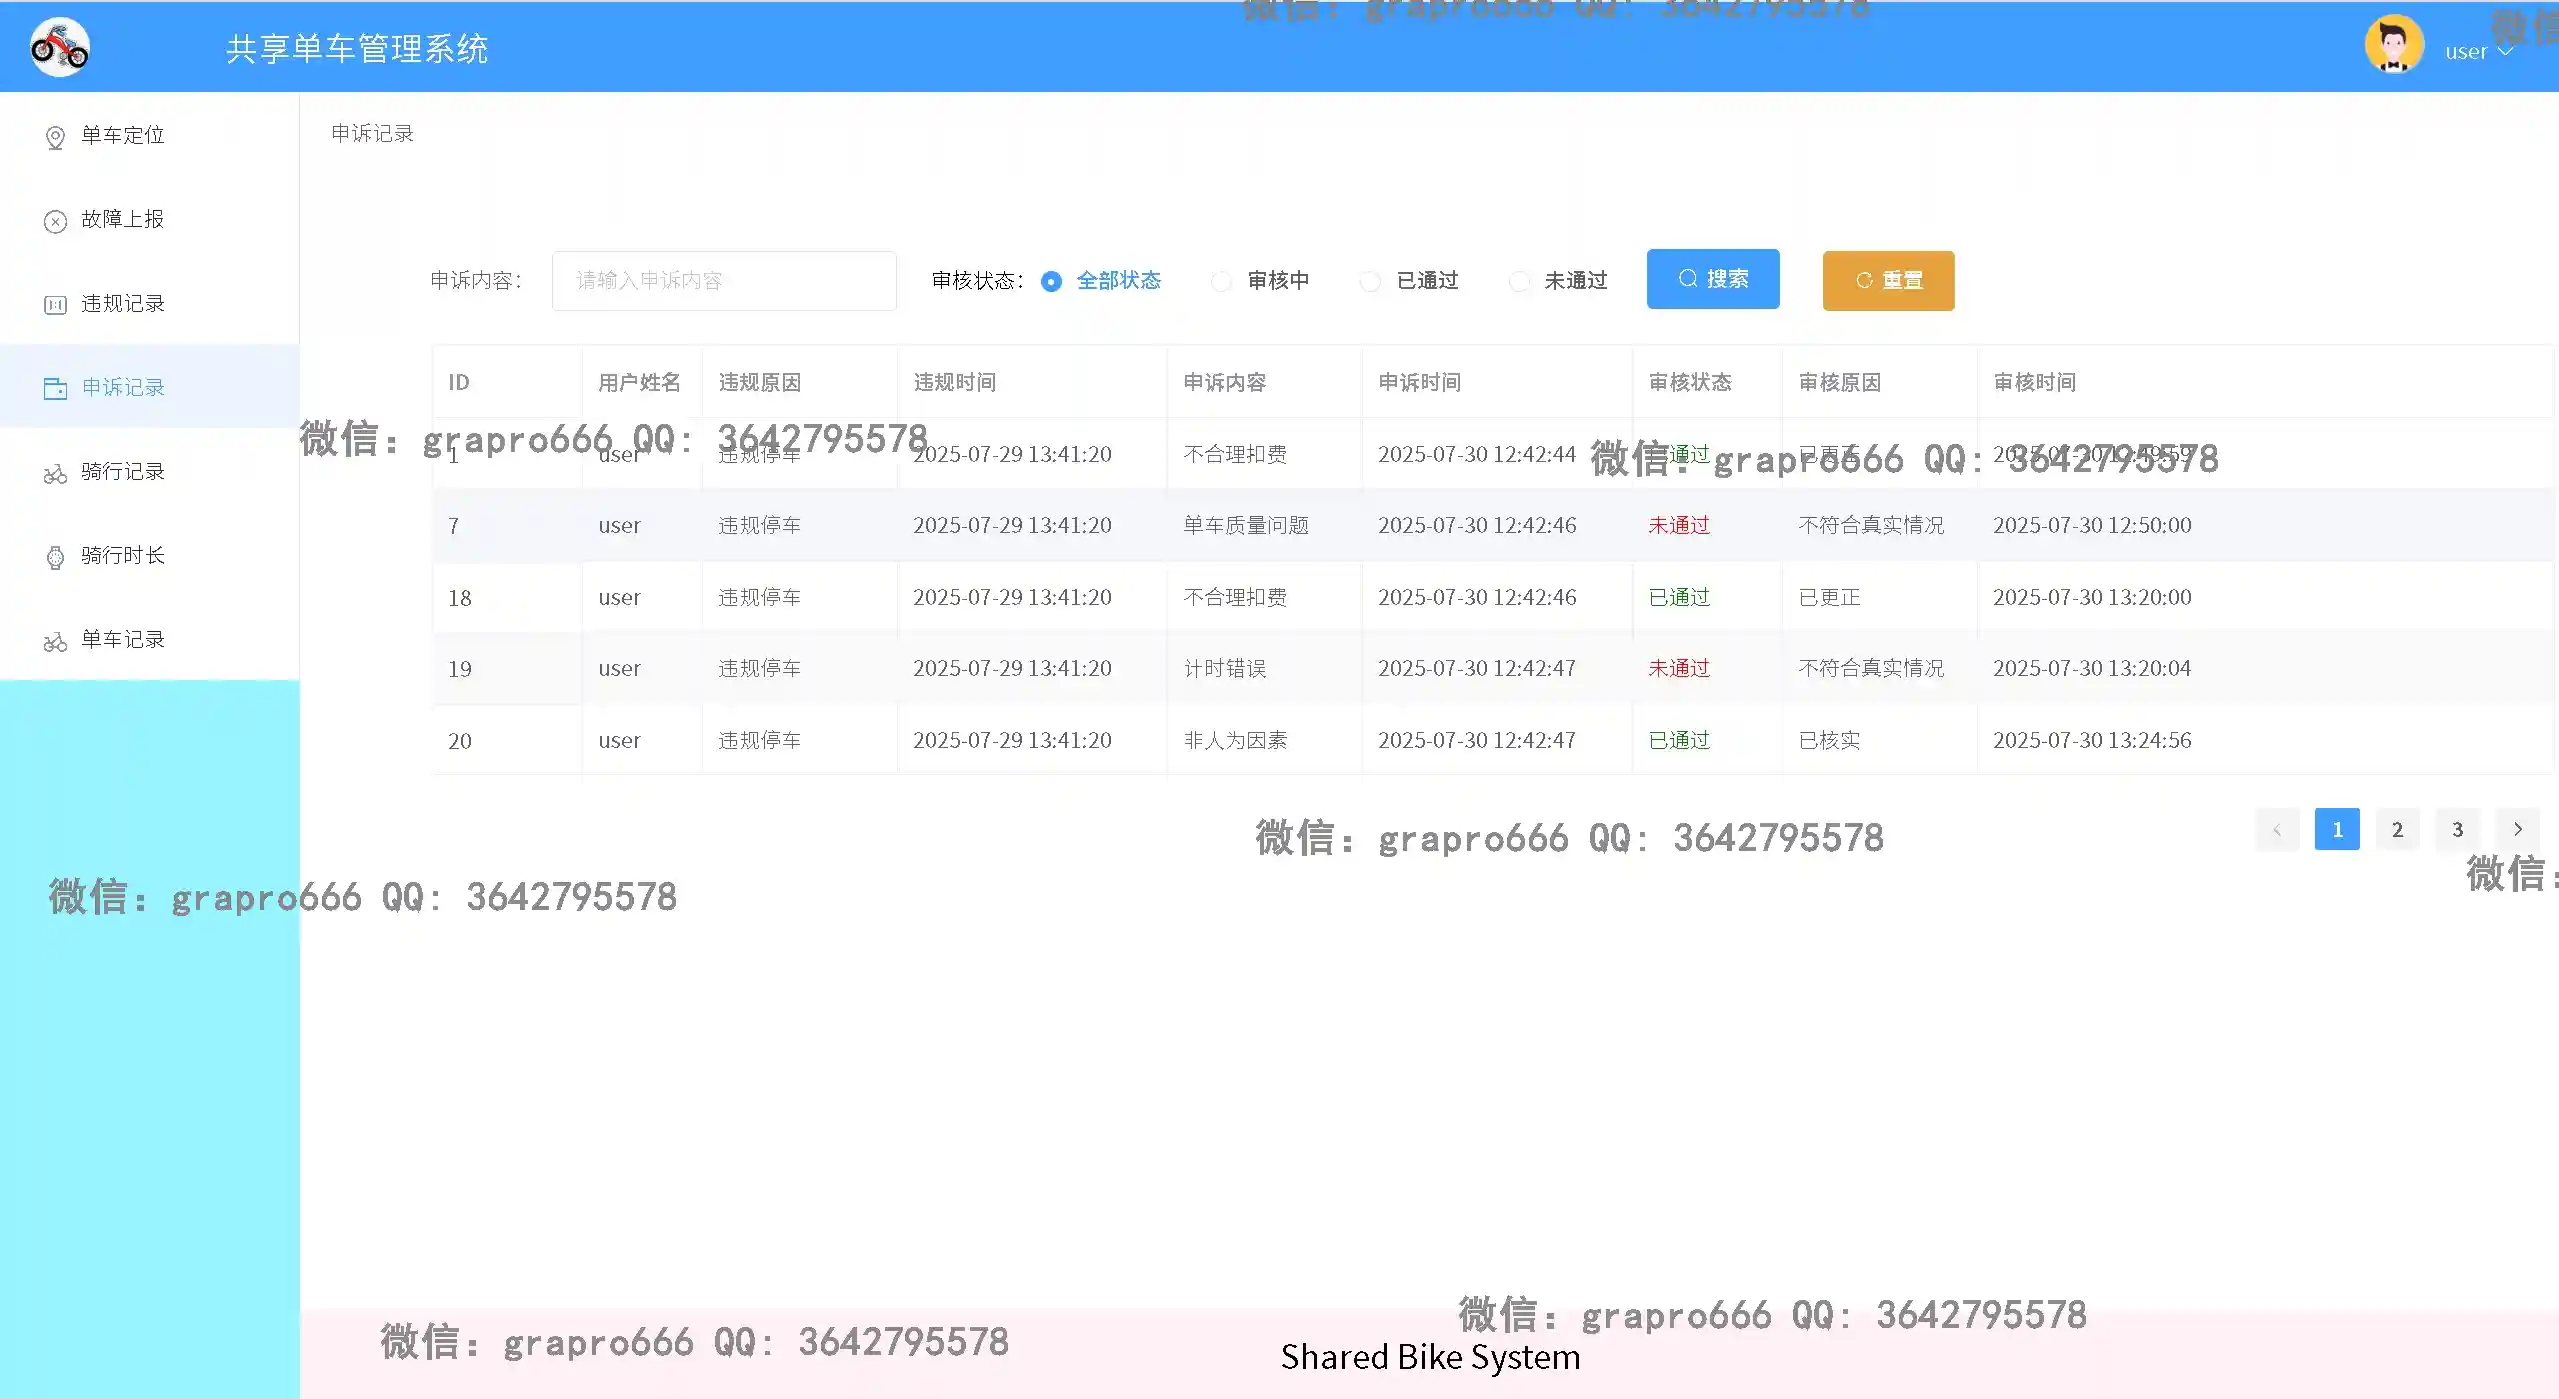Click the user avatar picture

click(2393, 45)
